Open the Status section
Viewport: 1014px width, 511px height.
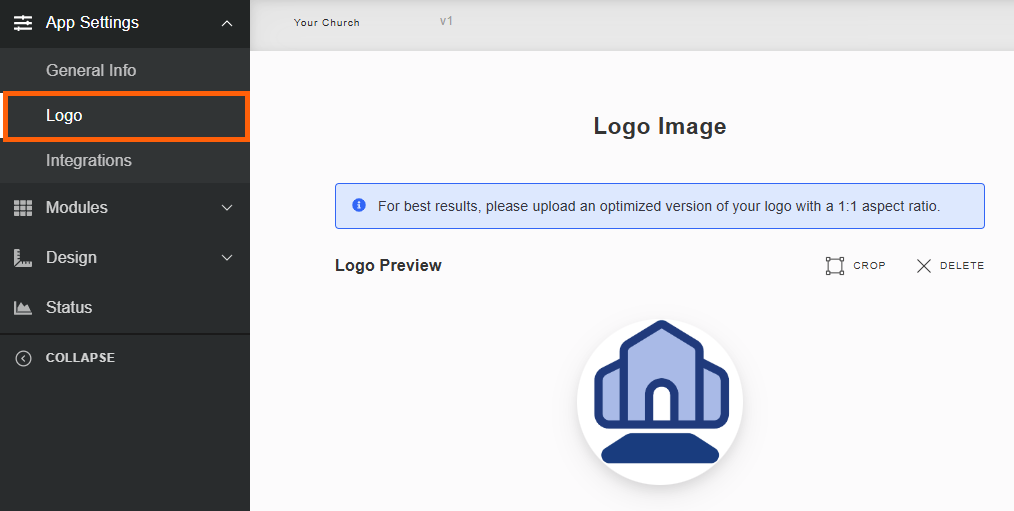(69, 307)
